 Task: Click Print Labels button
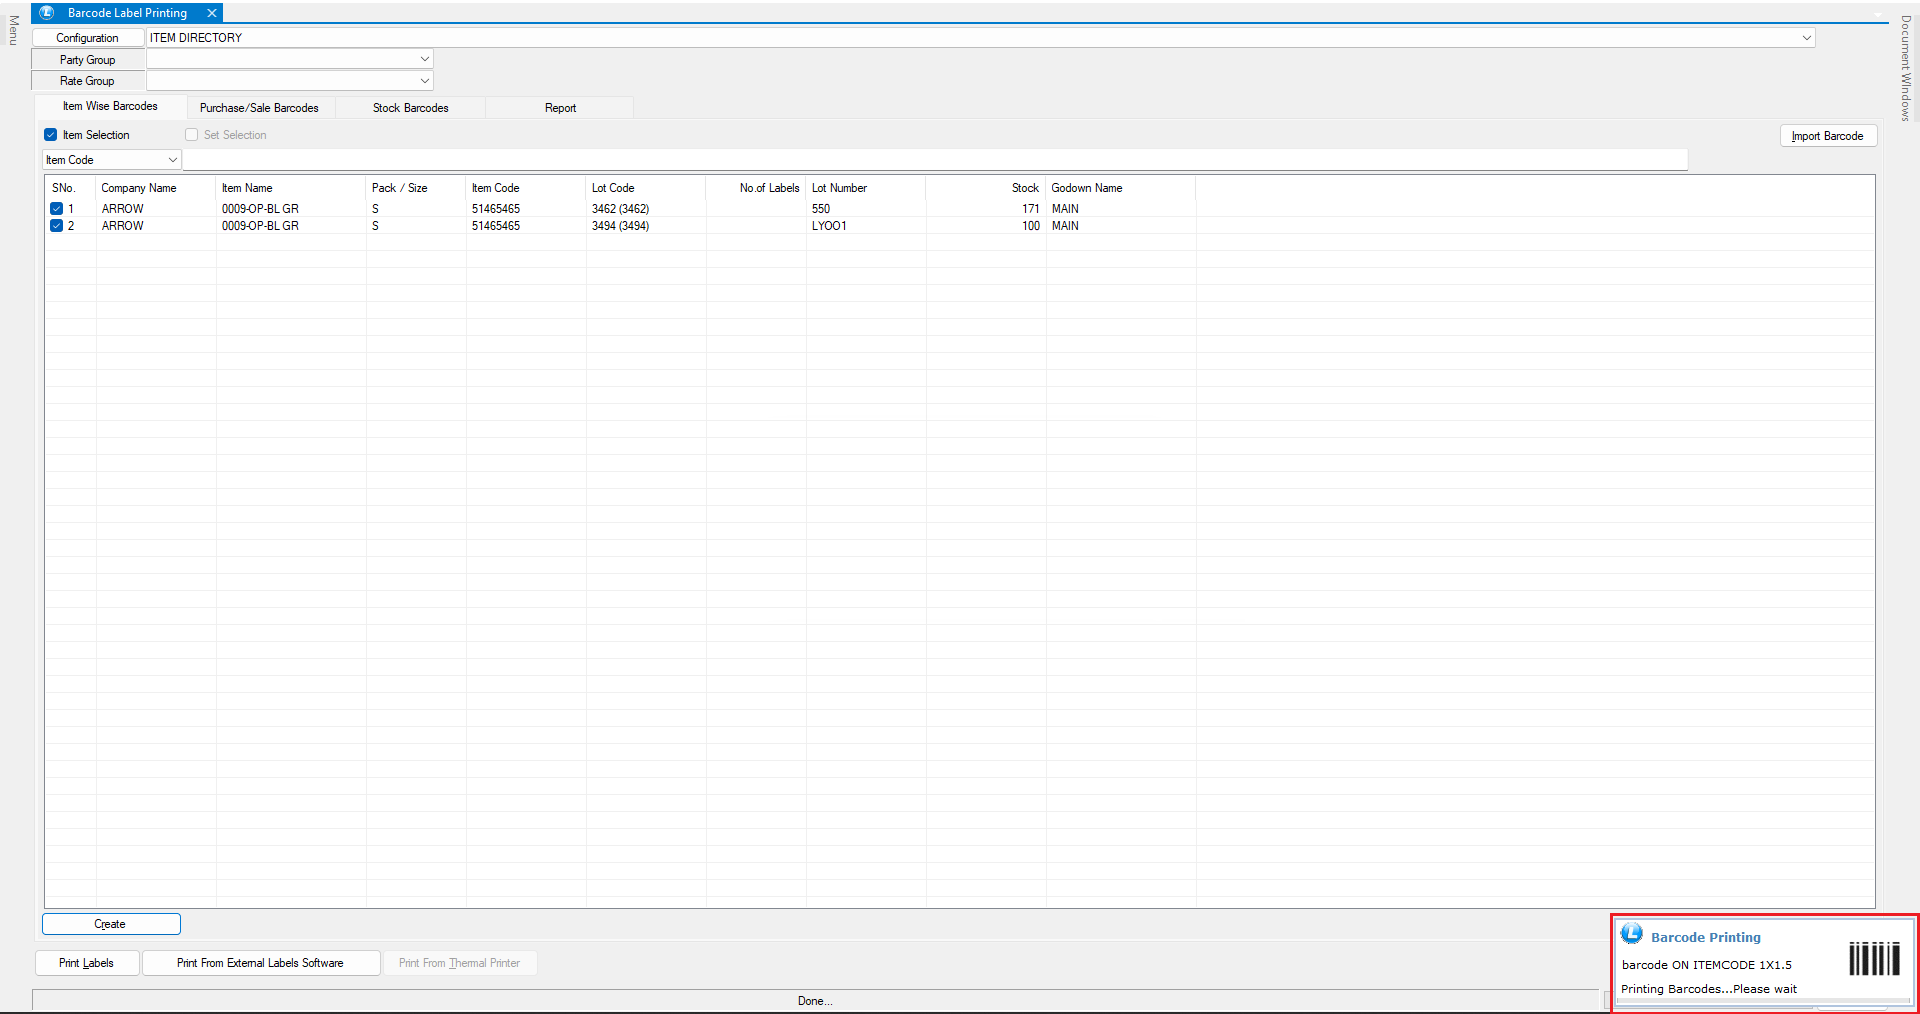(x=86, y=963)
